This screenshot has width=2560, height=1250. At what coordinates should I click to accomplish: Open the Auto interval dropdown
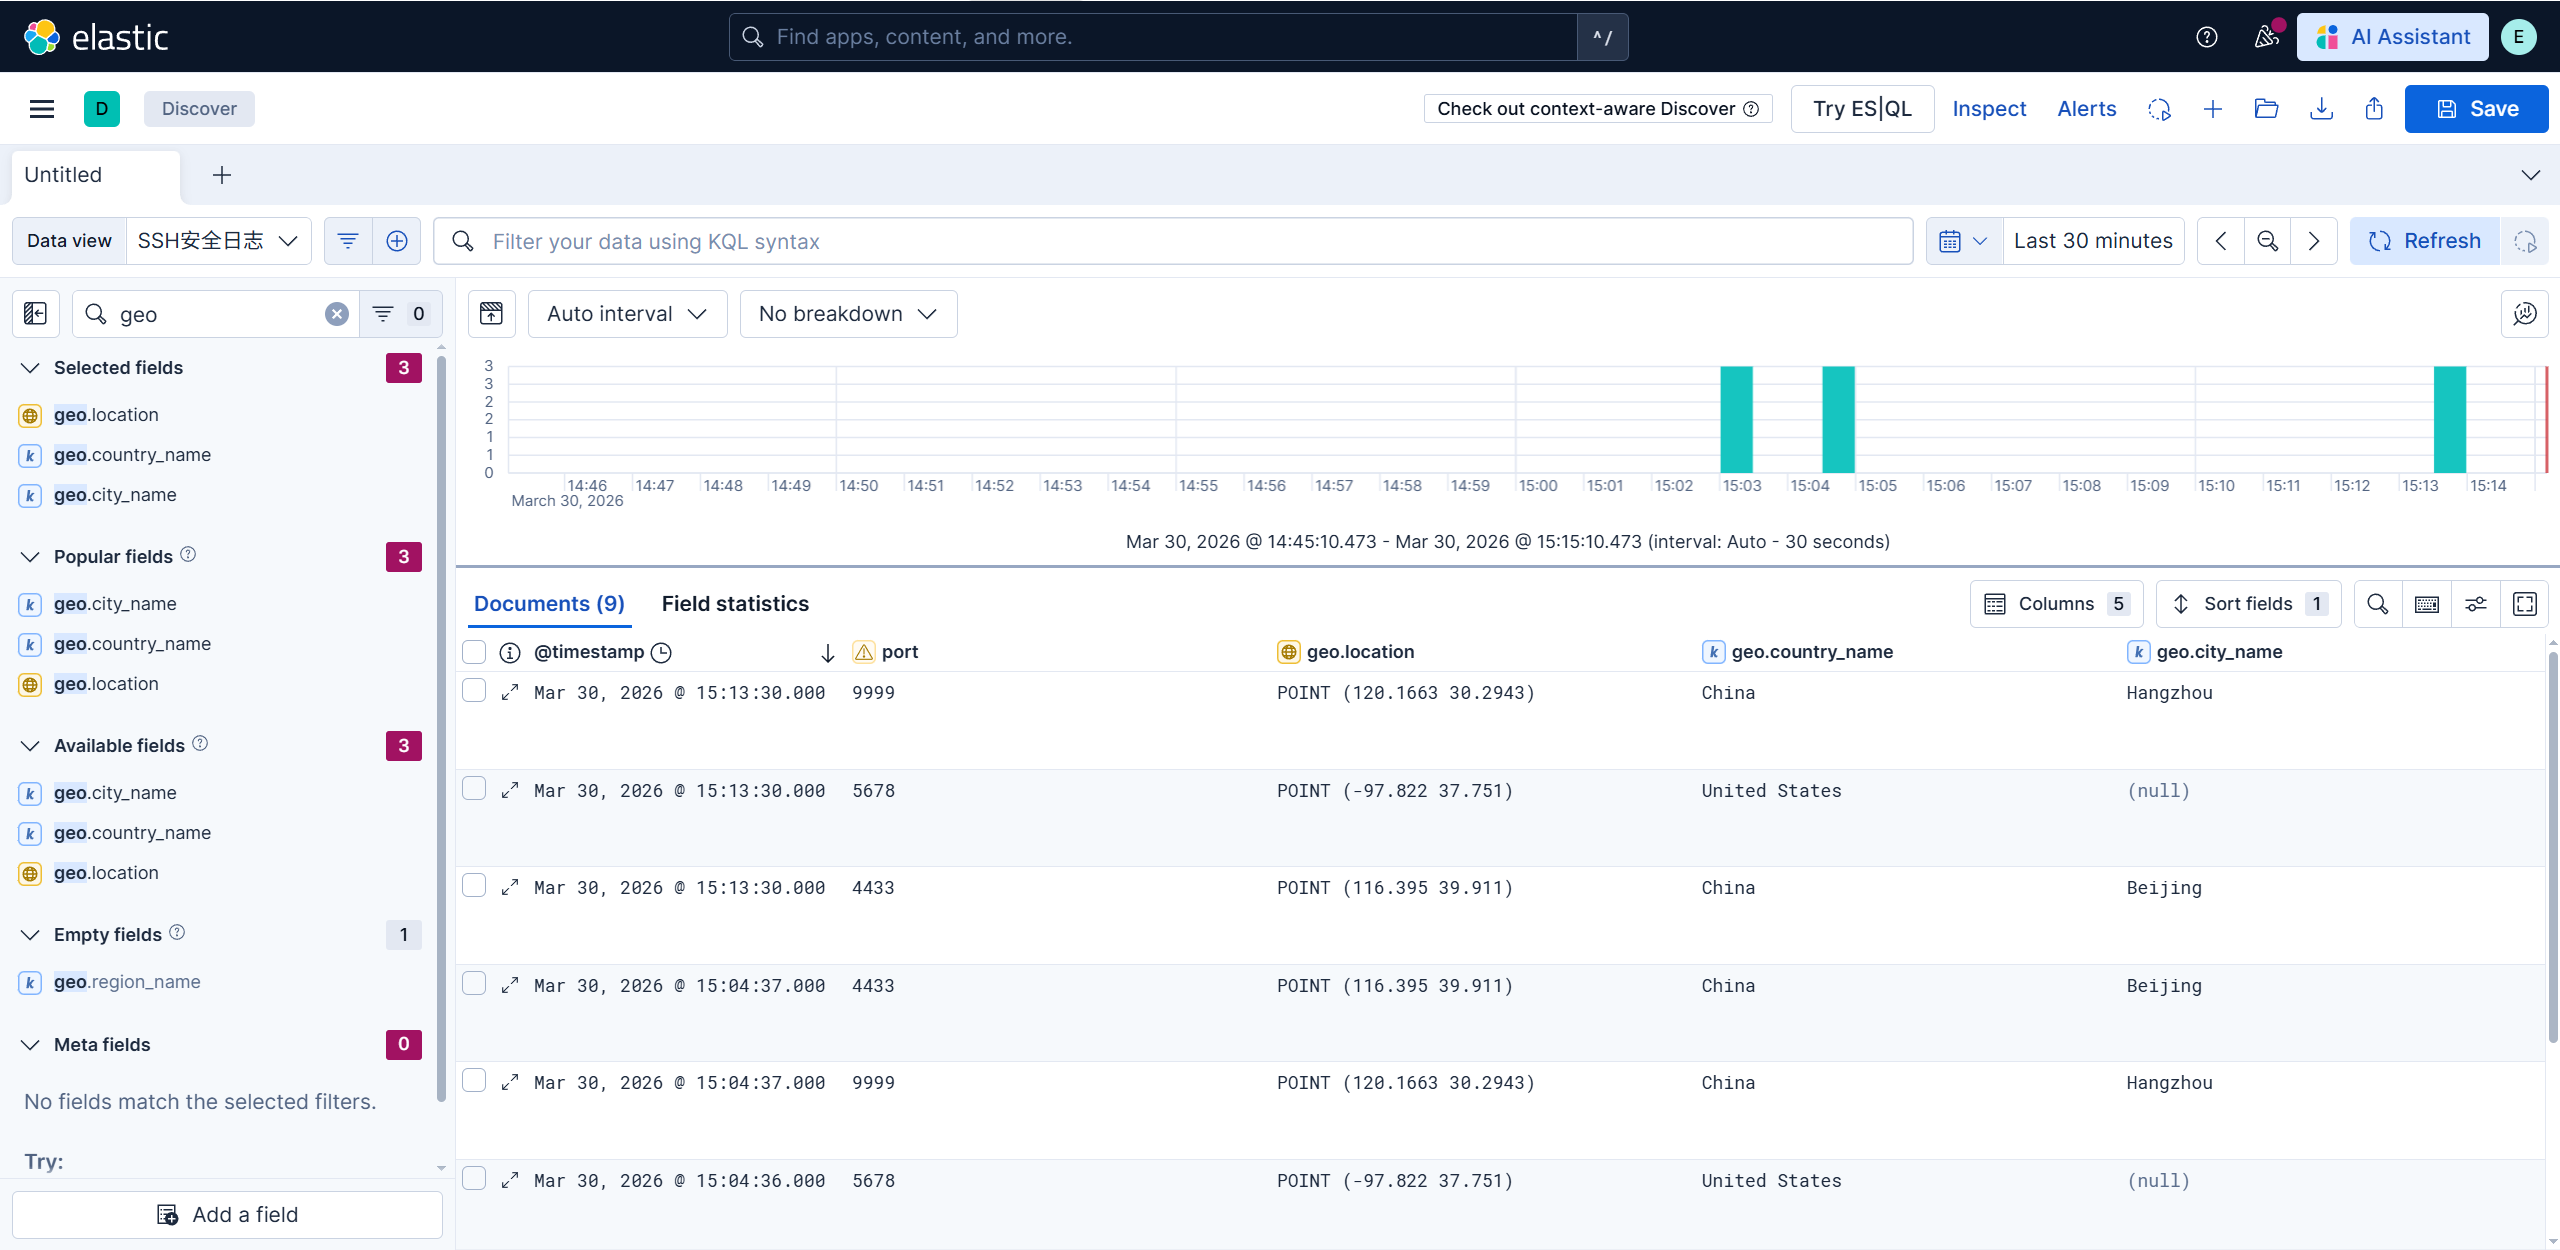627,314
